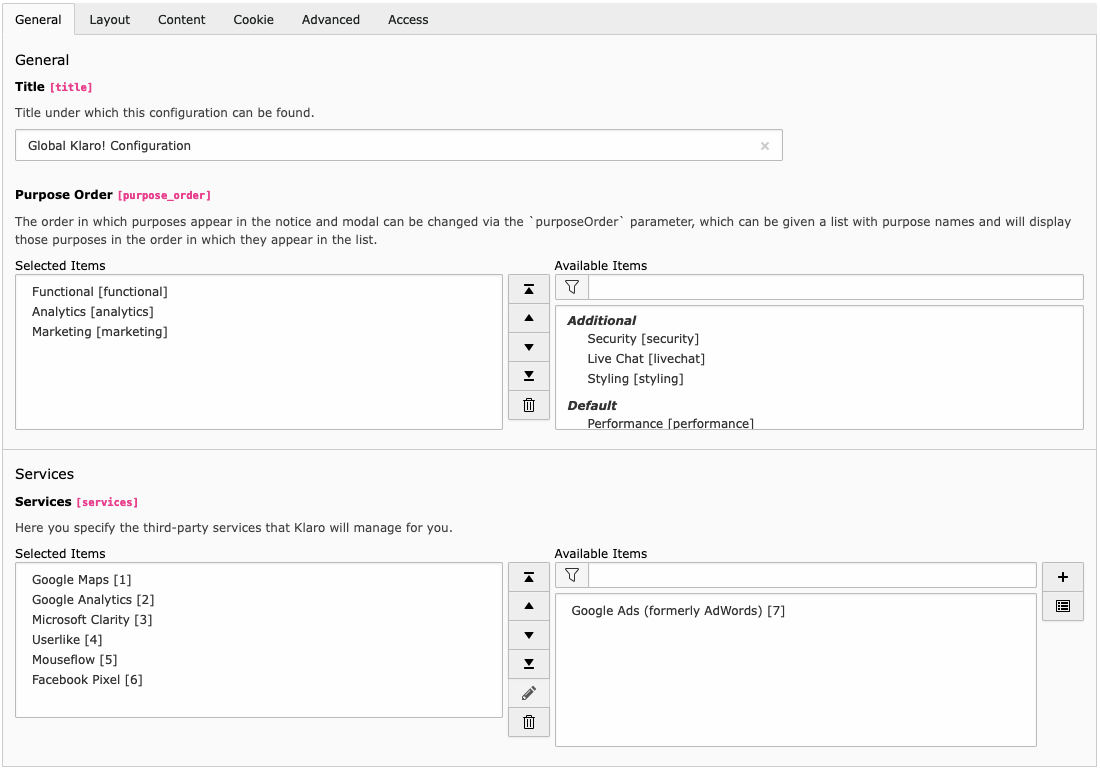Open the Cookie tab

point(253,19)
